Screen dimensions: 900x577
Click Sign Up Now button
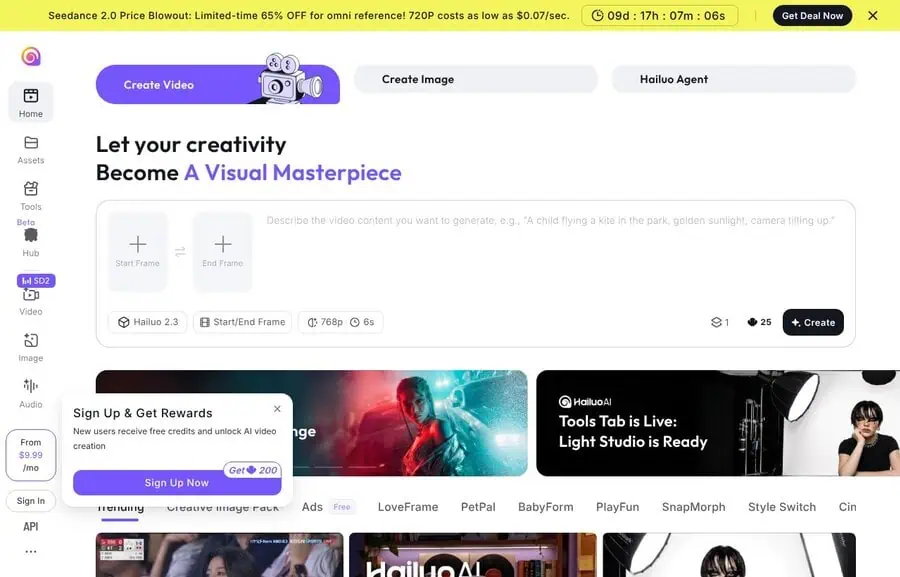177,483
